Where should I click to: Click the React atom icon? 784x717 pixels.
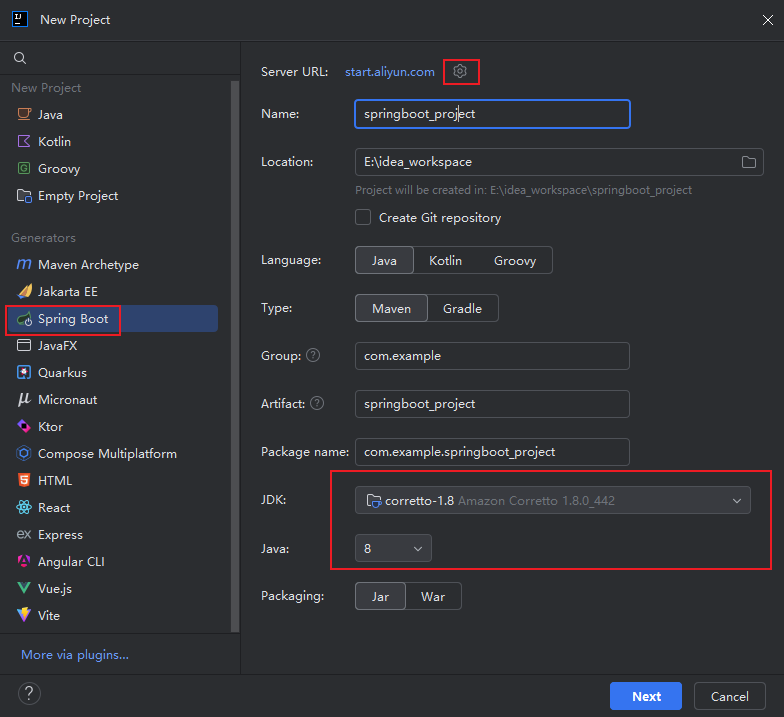(24, 507)
